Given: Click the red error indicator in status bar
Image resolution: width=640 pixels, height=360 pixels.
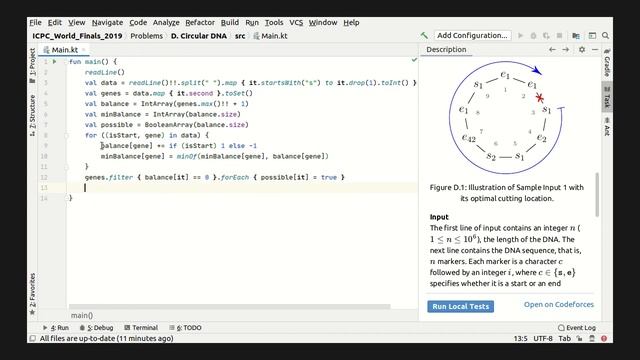Looking at the screenshot, I should 604,338.
